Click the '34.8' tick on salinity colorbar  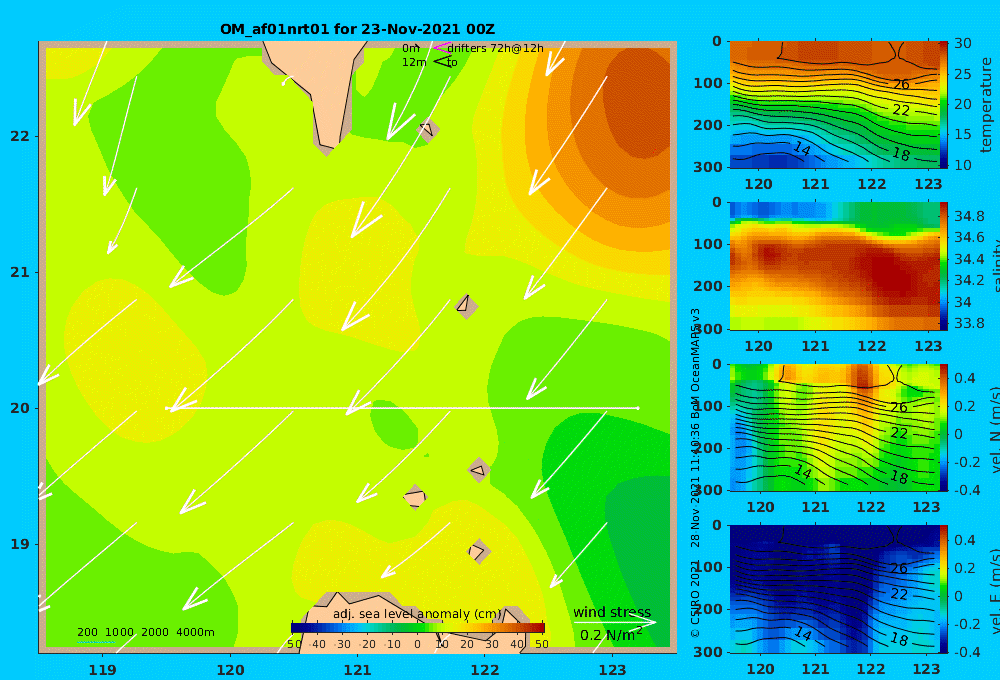pyautogui.click(x=969, y=216)
